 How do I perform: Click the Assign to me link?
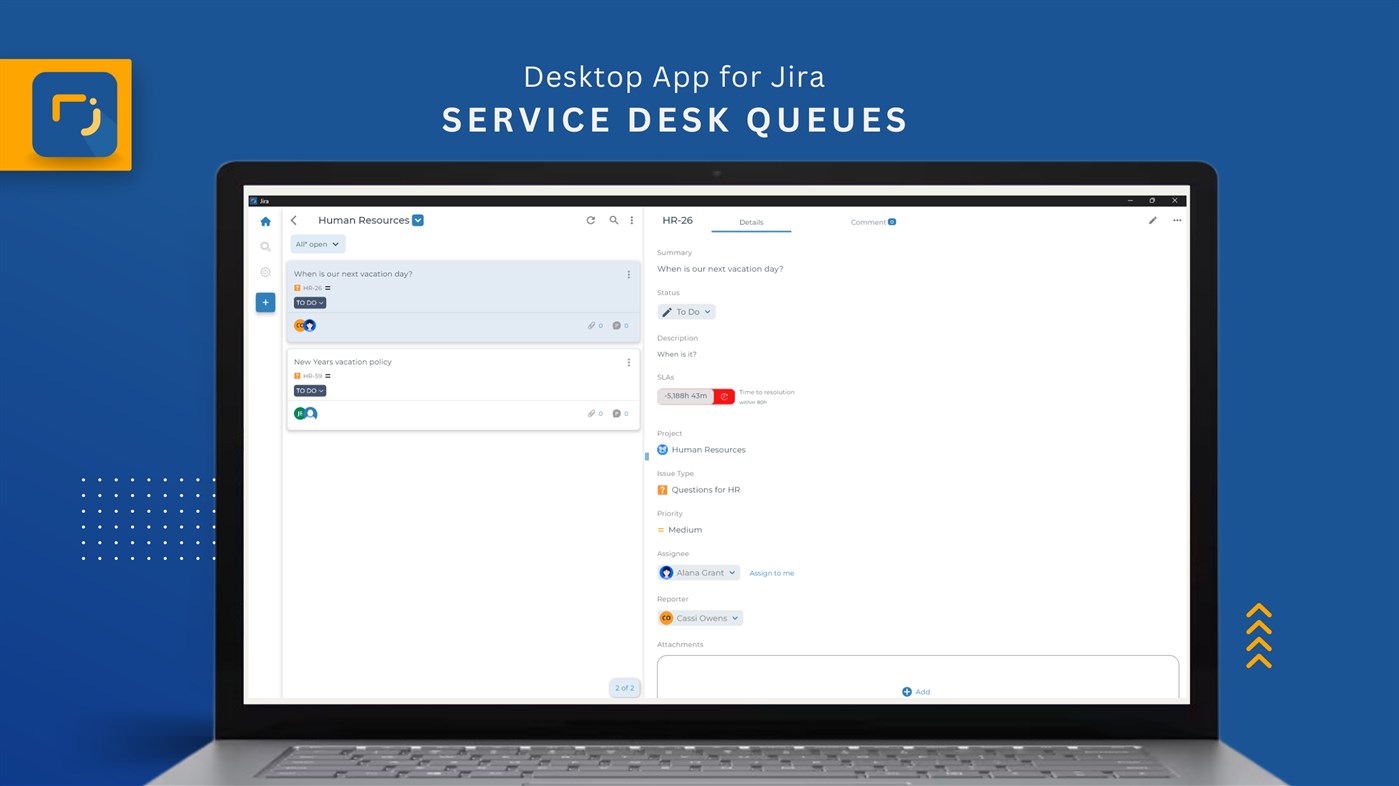click(771, 572)
